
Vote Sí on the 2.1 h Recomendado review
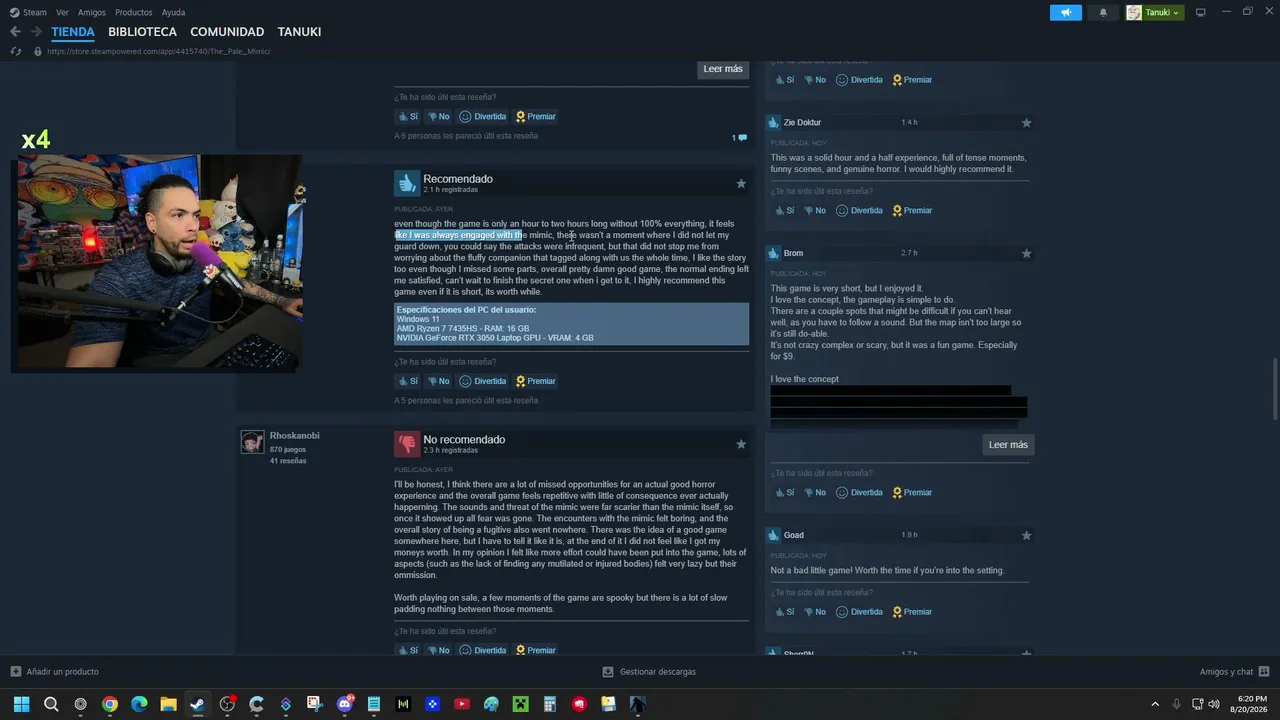point(408,381)
